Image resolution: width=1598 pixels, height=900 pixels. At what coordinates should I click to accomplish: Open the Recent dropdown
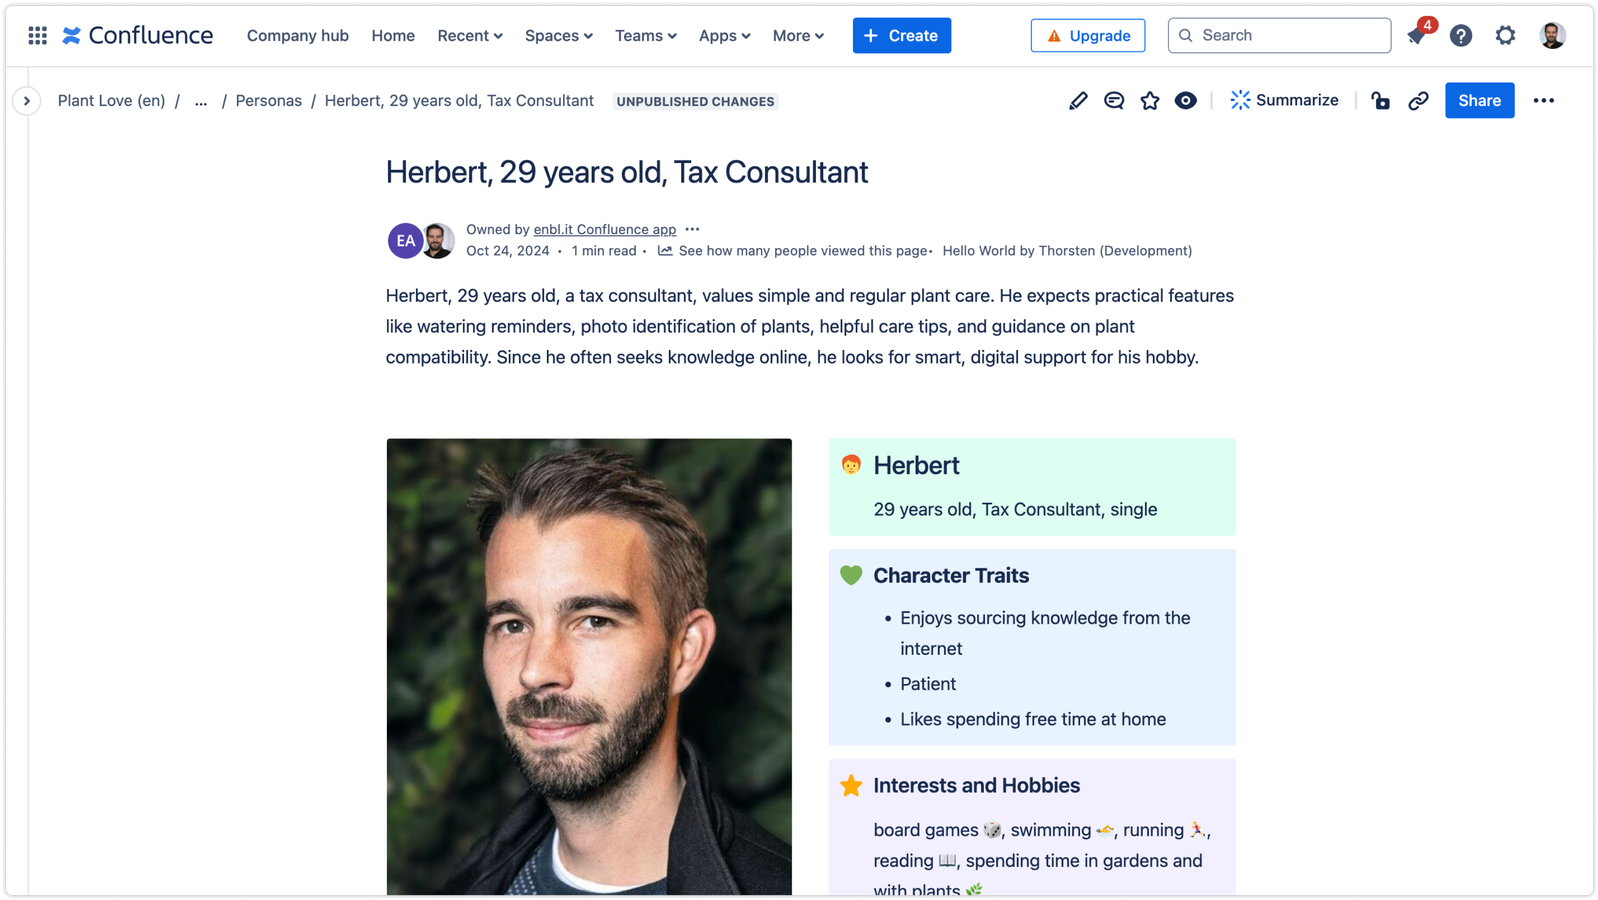tap(470, 36)
